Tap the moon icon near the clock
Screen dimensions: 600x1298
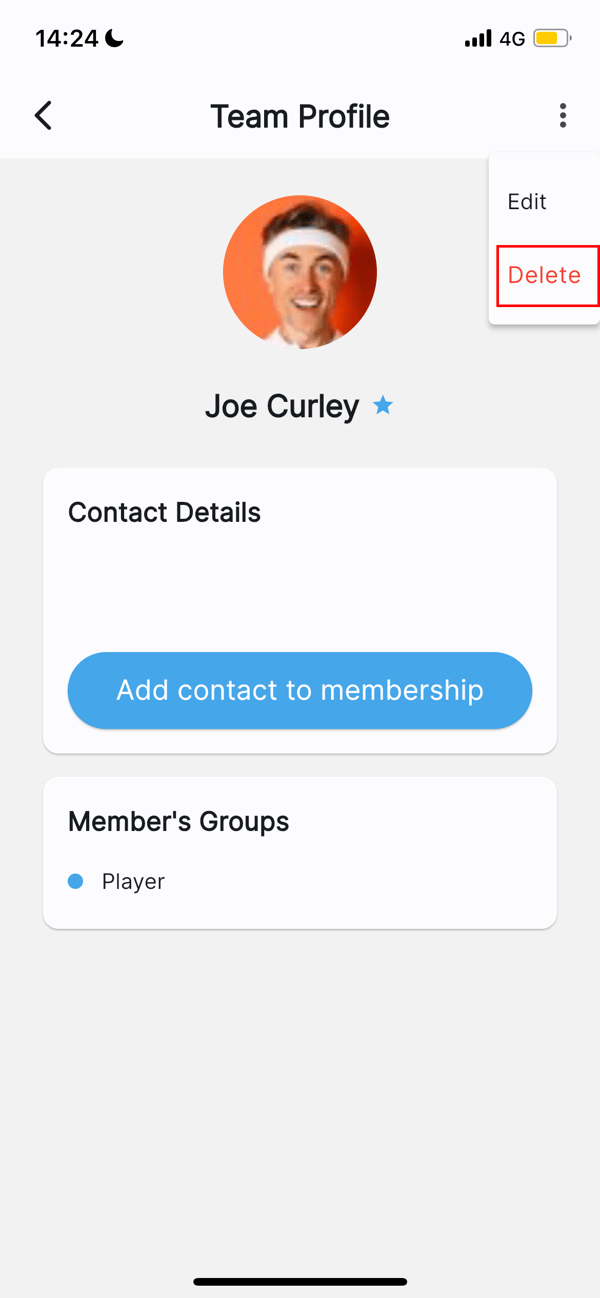pyautogui.click(x=111, y=37)
